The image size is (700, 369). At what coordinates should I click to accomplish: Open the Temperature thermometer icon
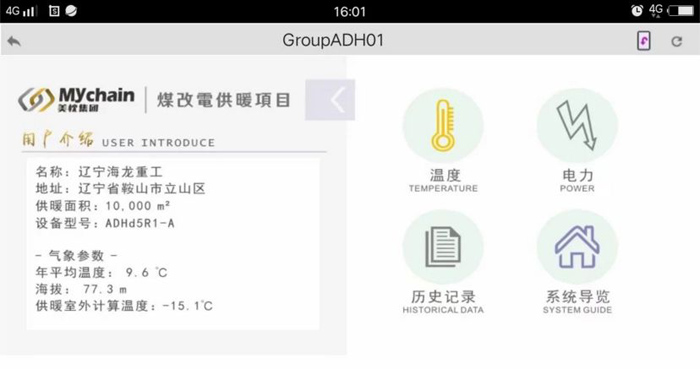443,126
